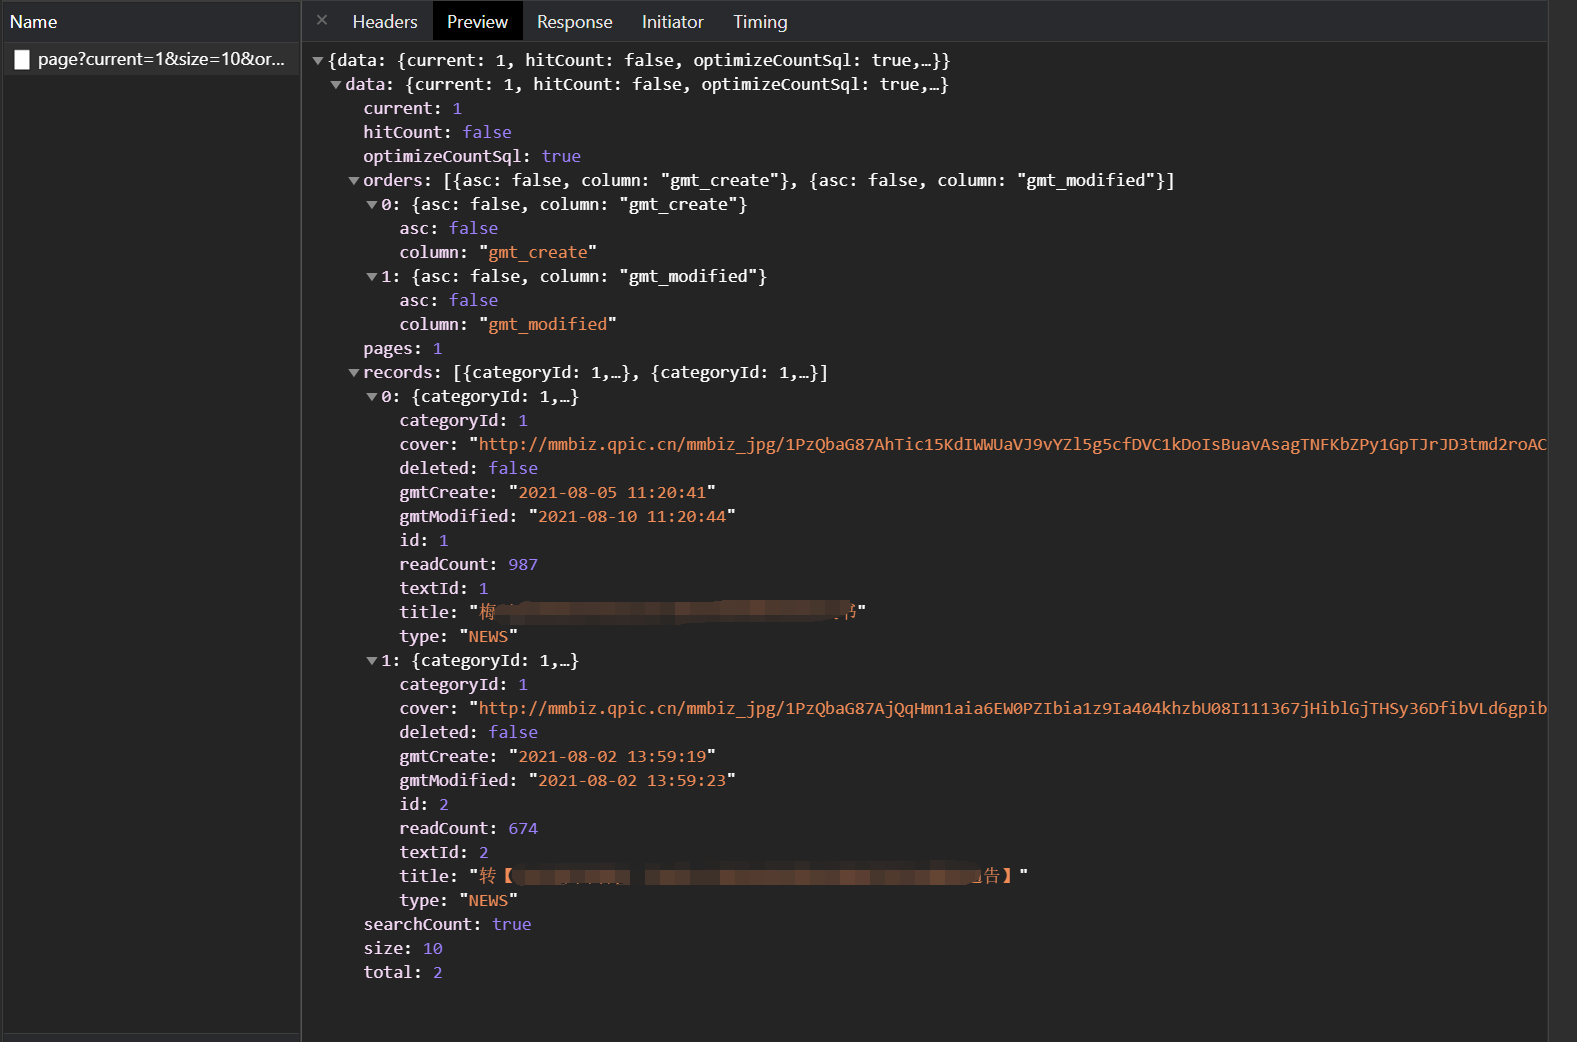Collapse the root JSON object
The image size is (1577, 1042).
click(x=318, y=61)
